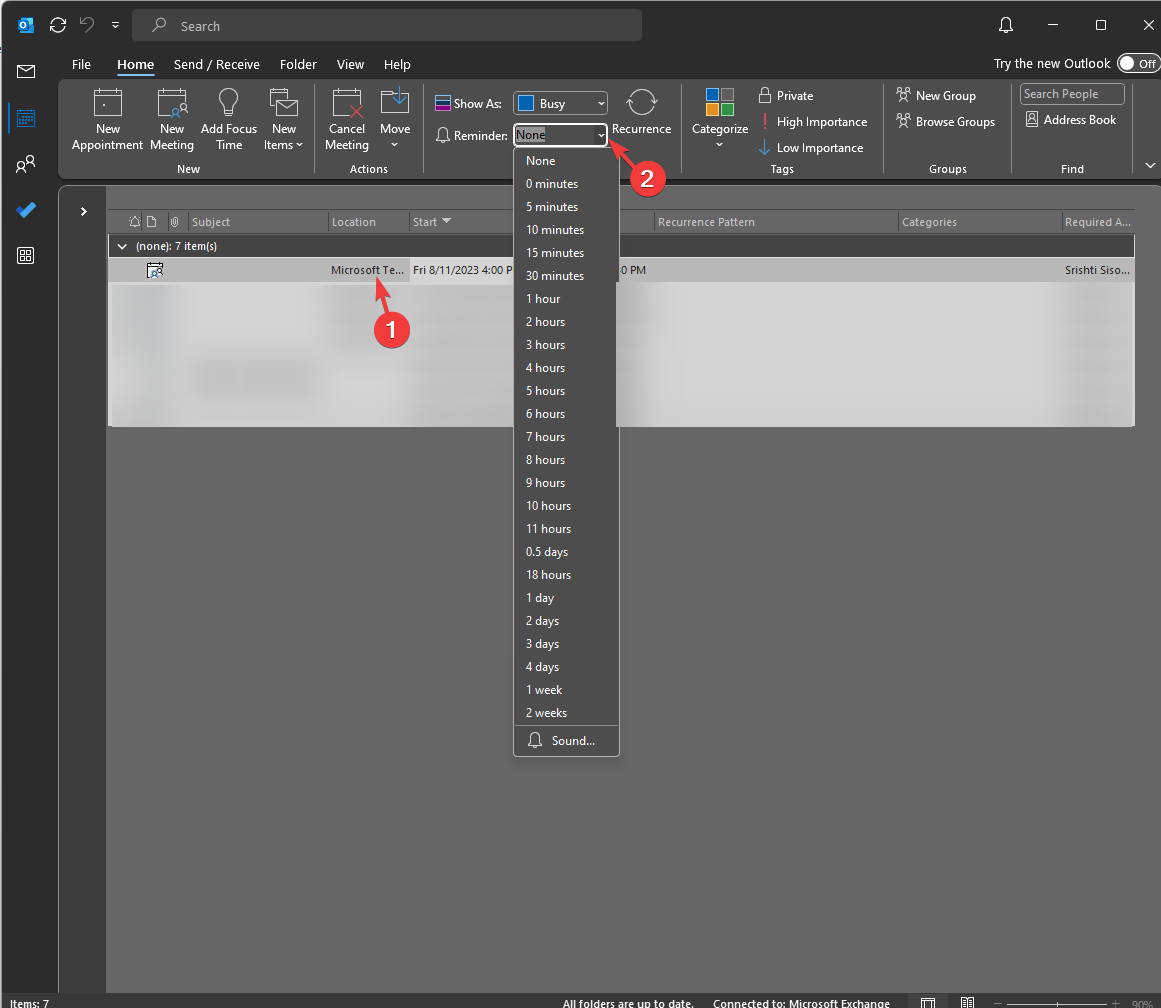The width and height of the screenshot is (1161, 1008).
Task: Choose 1 hour reminder
Action: [566, 298]
